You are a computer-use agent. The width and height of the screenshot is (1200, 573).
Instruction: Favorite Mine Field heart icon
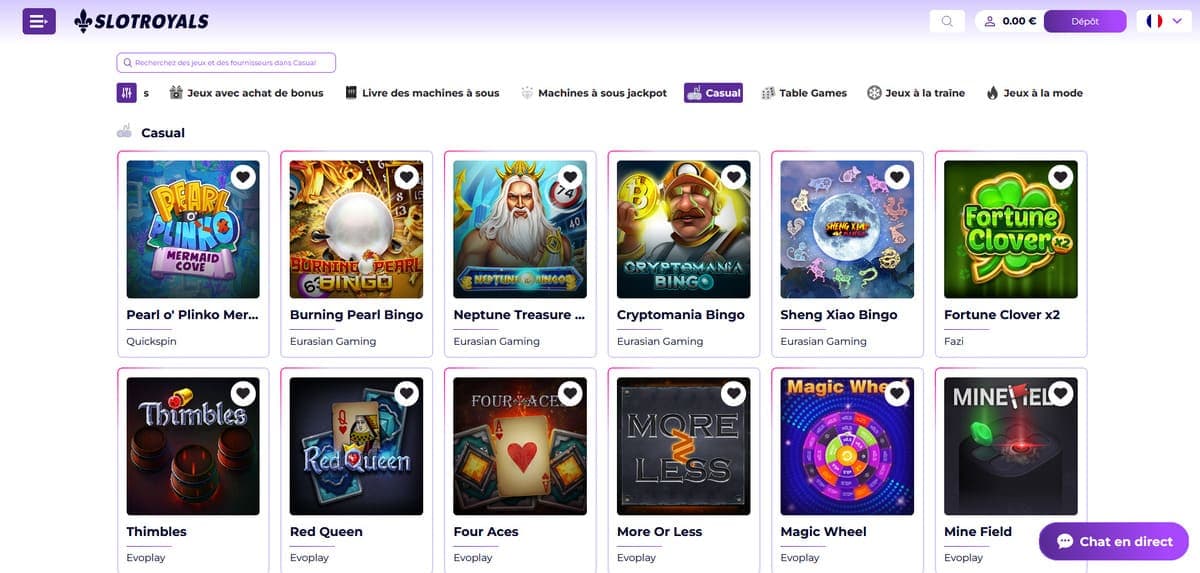point(1061,394)
